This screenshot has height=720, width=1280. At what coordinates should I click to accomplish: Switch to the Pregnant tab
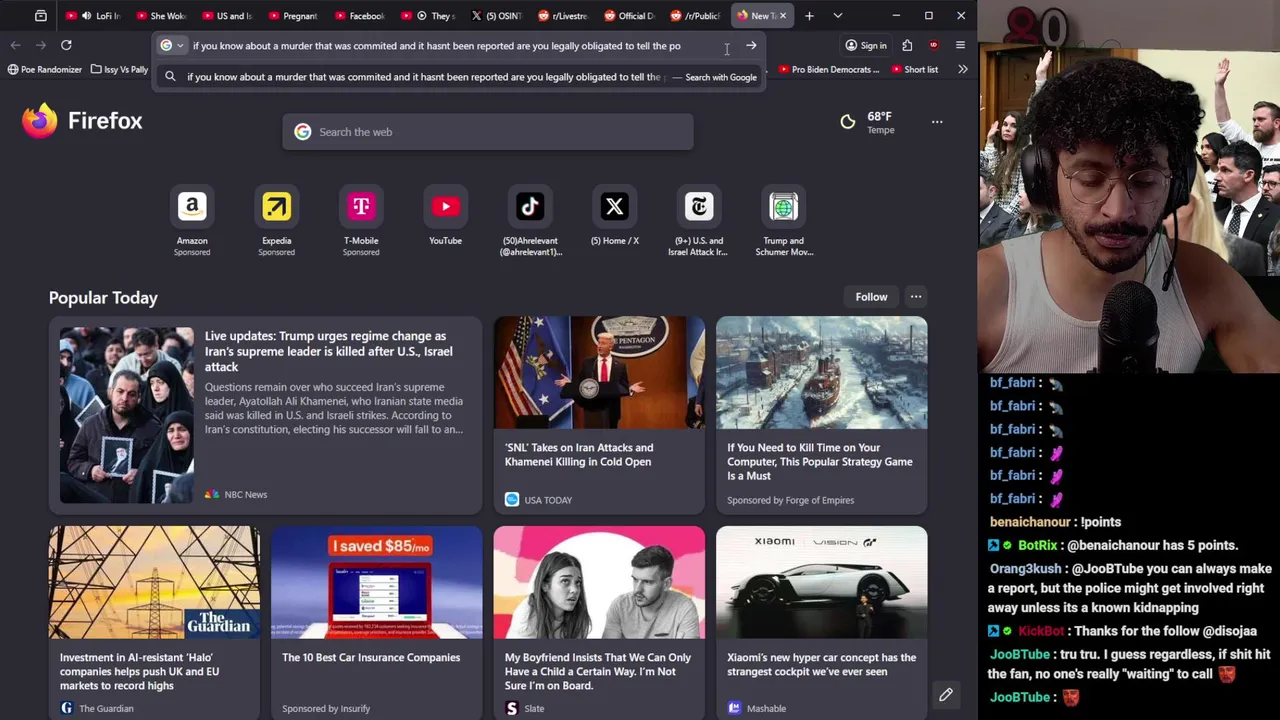pos(293,16)
